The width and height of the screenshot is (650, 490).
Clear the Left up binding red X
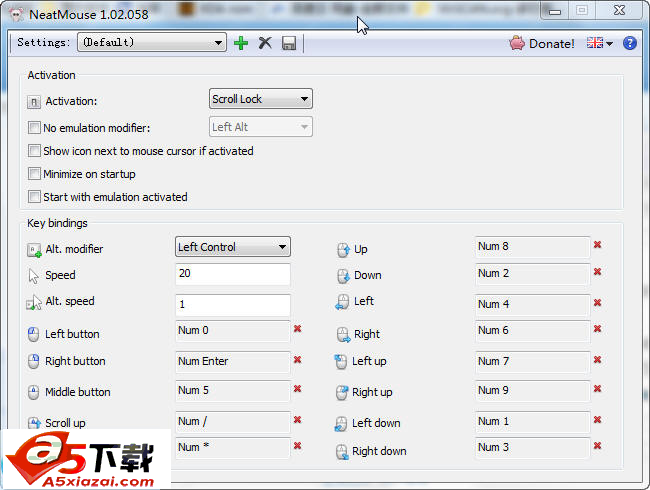click(597, 359)
